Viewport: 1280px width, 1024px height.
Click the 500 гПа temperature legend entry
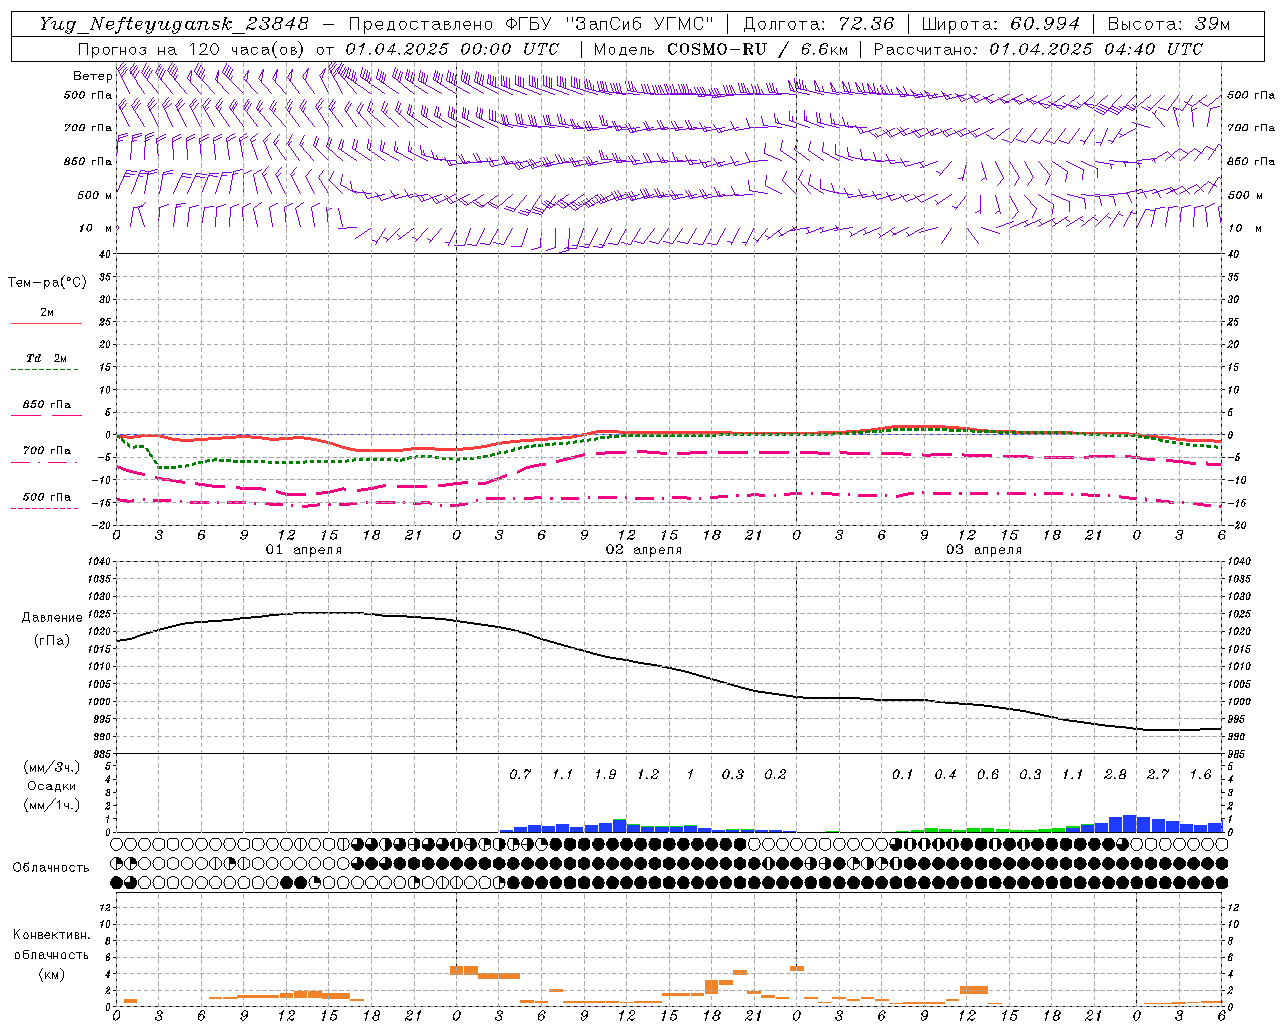point(47,497)
